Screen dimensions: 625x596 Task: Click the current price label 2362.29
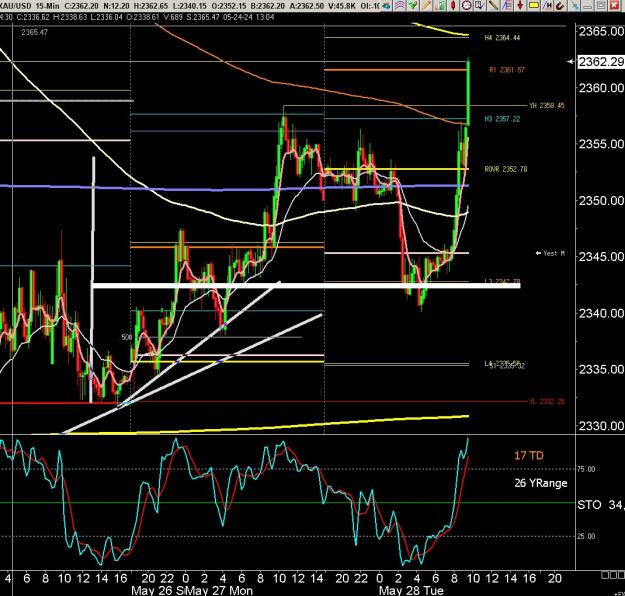(601, 61)
